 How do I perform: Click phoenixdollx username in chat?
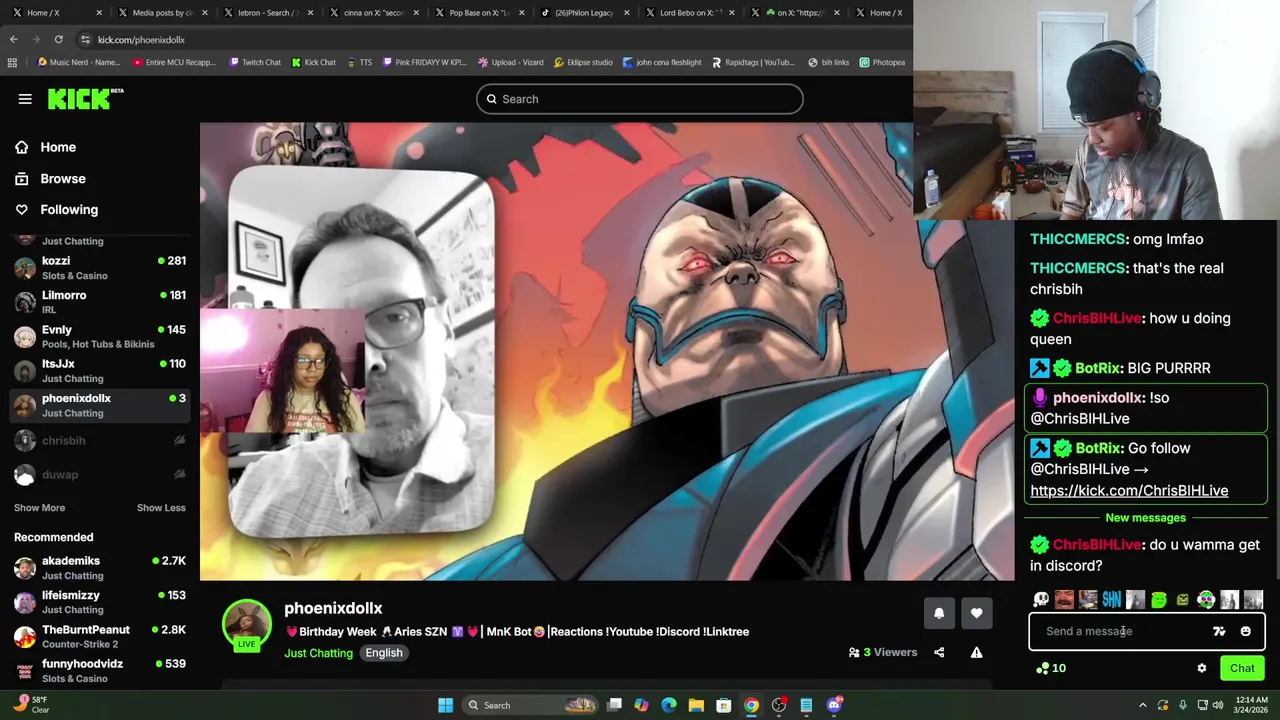pyautogui.click(x=1097, y=398)
